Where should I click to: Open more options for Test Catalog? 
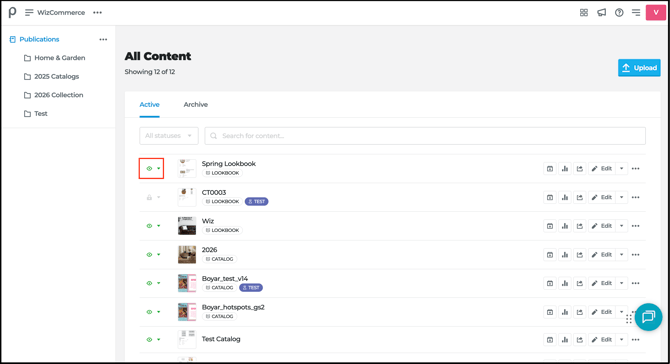635,340
